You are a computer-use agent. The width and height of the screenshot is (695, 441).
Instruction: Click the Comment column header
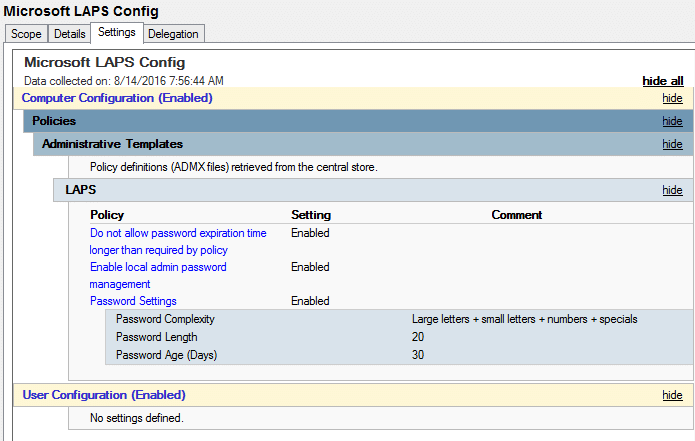click(517, 215)
